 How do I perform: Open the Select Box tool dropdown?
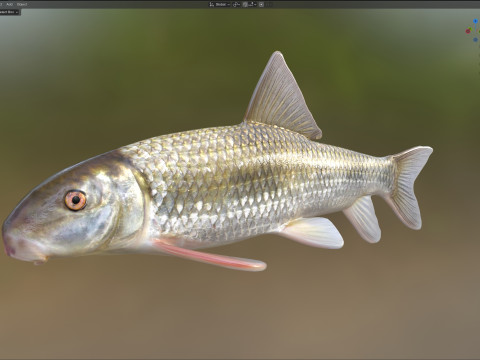pyautogui.click(x=10, y=12)
